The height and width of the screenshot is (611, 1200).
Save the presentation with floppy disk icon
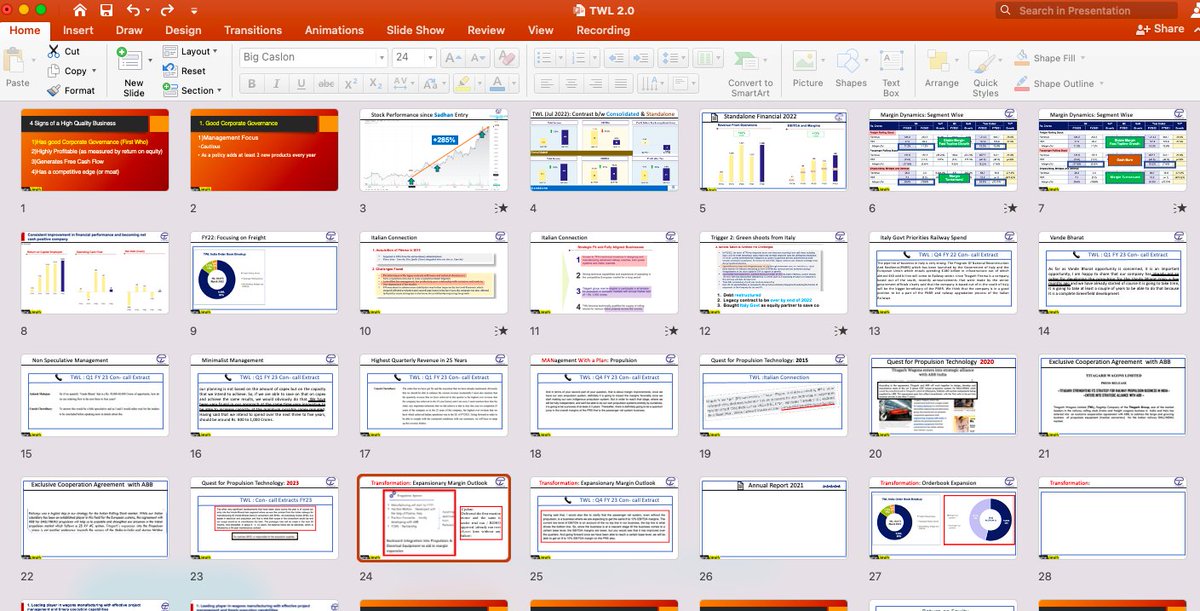pyautogui.click(x=107, y=10)
